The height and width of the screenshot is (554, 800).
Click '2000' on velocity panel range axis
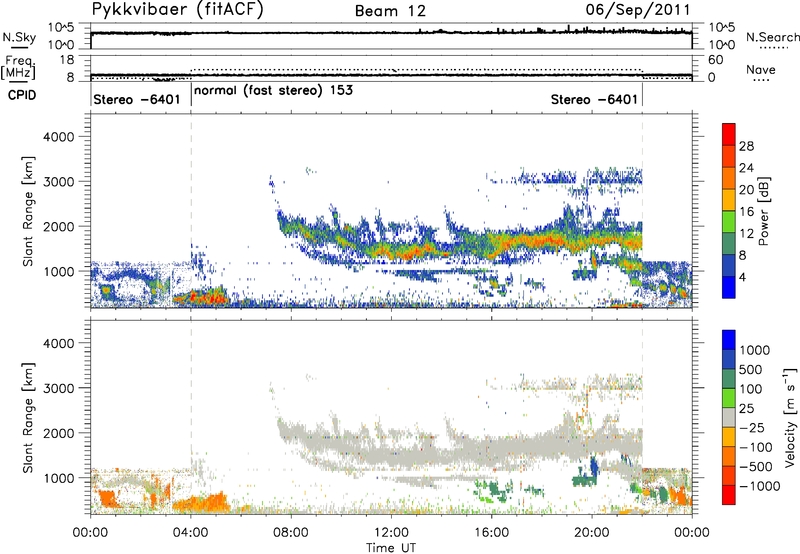pyautogui.click(x=59, y=433)
